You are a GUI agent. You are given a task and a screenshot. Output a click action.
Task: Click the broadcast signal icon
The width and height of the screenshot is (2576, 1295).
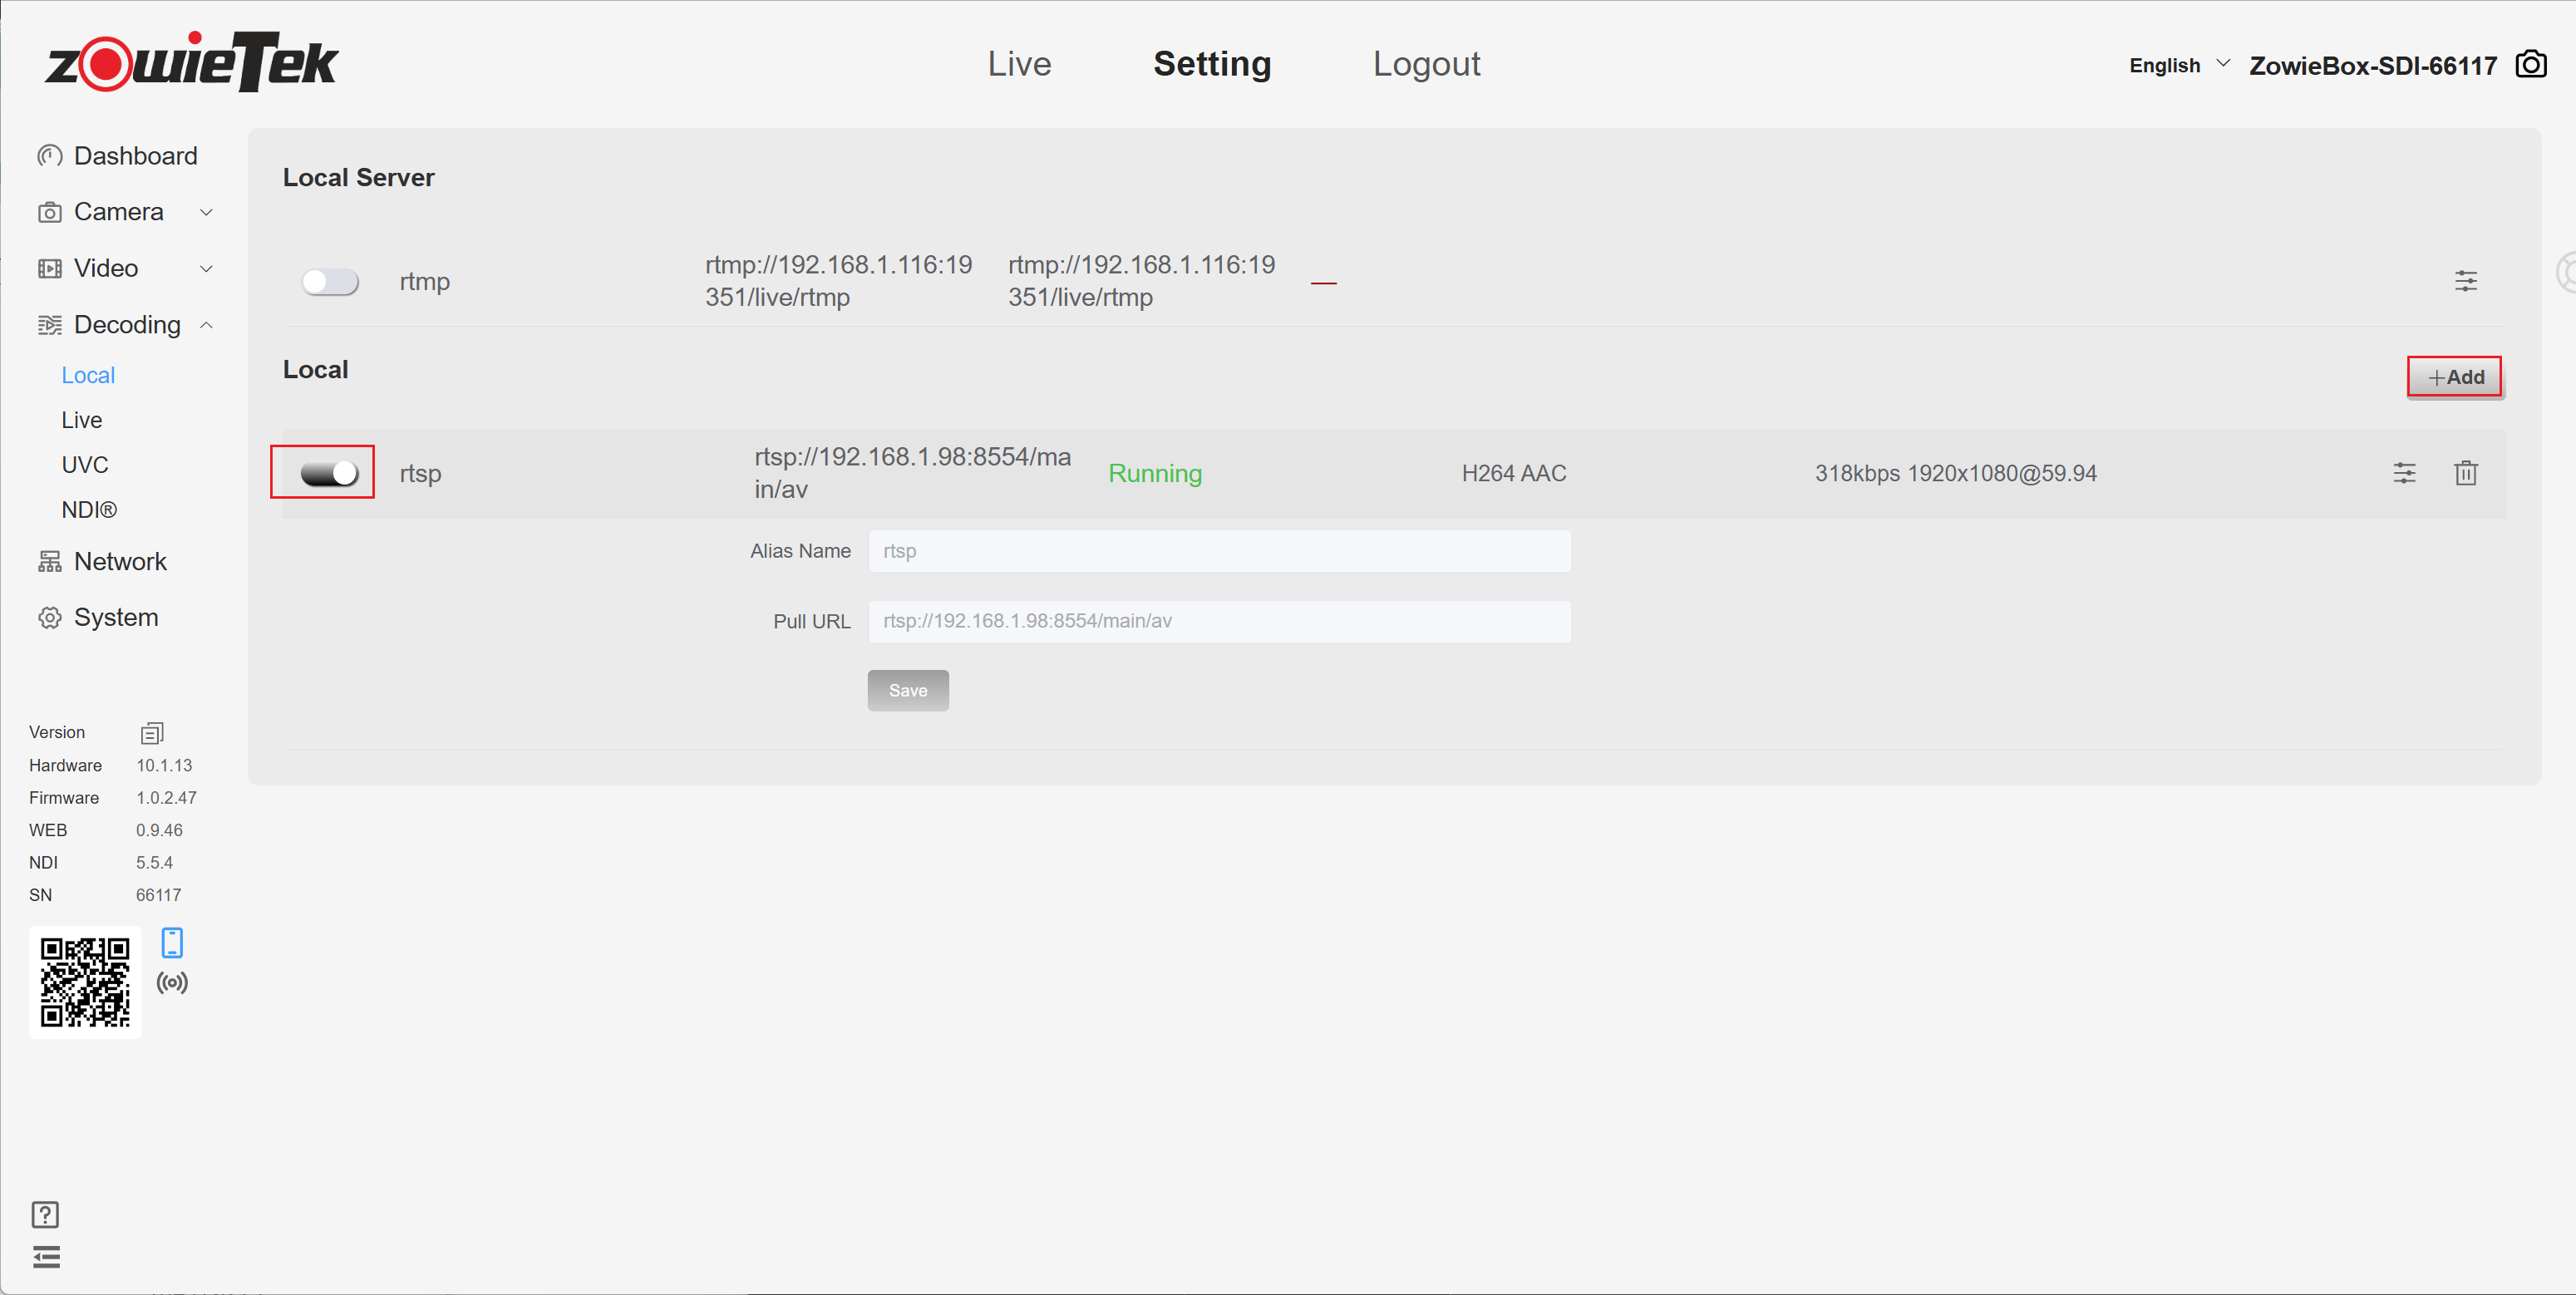pyautogui.click(x=172, y=983)
